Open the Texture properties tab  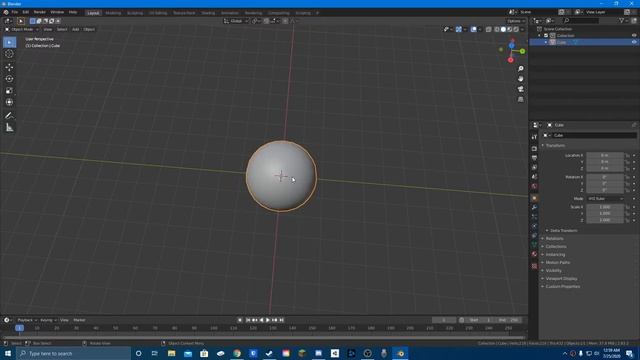pyautogui.click(x=534, y=266)
